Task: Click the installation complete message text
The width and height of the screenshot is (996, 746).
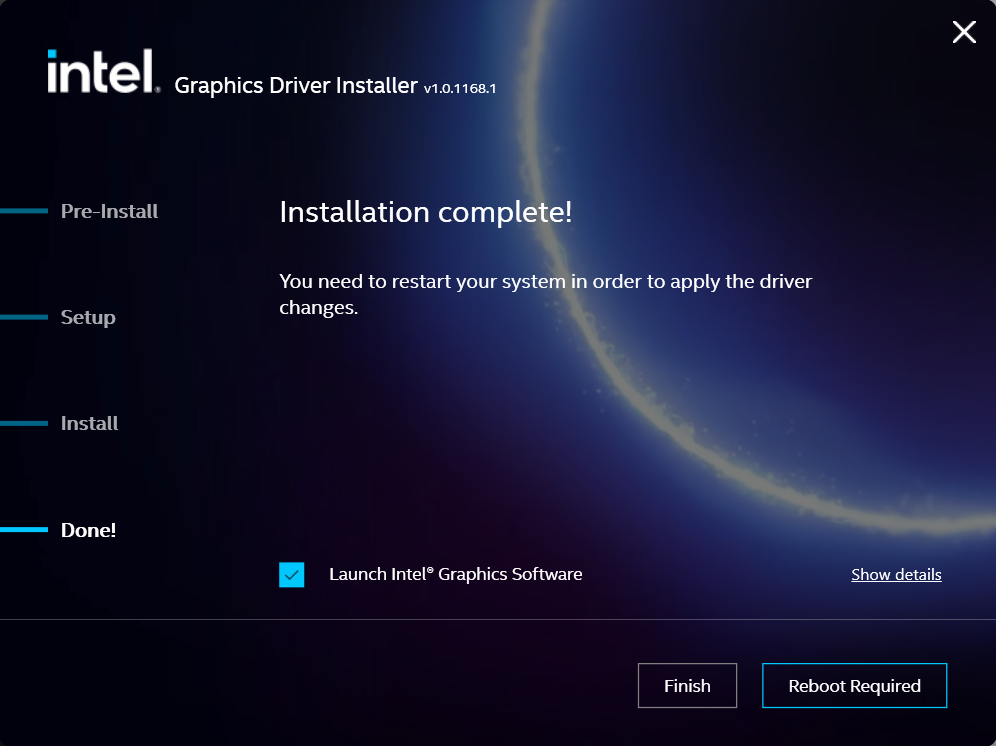Action: coord(425,212)
